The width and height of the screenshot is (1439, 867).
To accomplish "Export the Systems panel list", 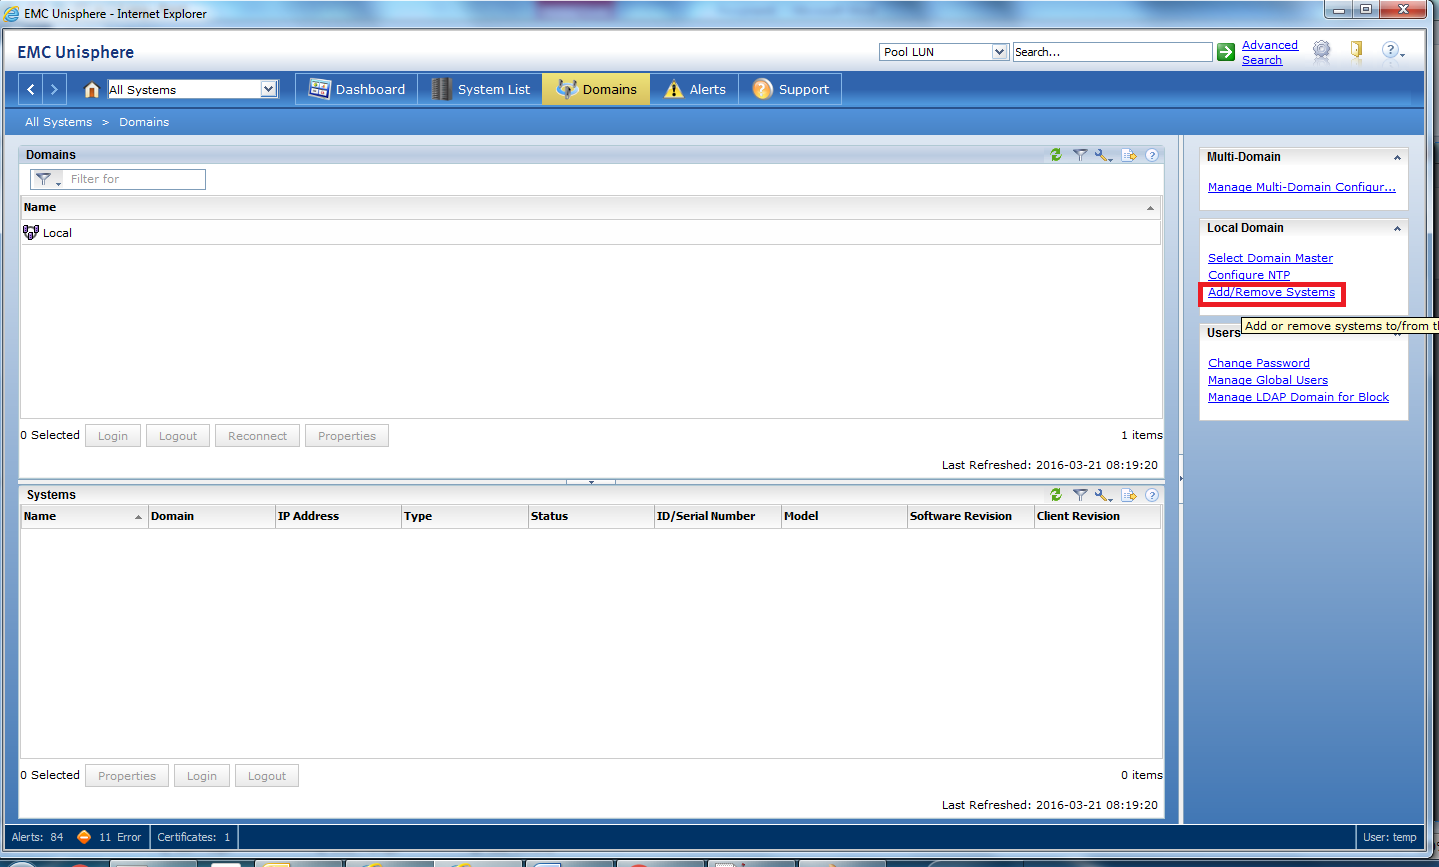I will tap(1129, 495).
